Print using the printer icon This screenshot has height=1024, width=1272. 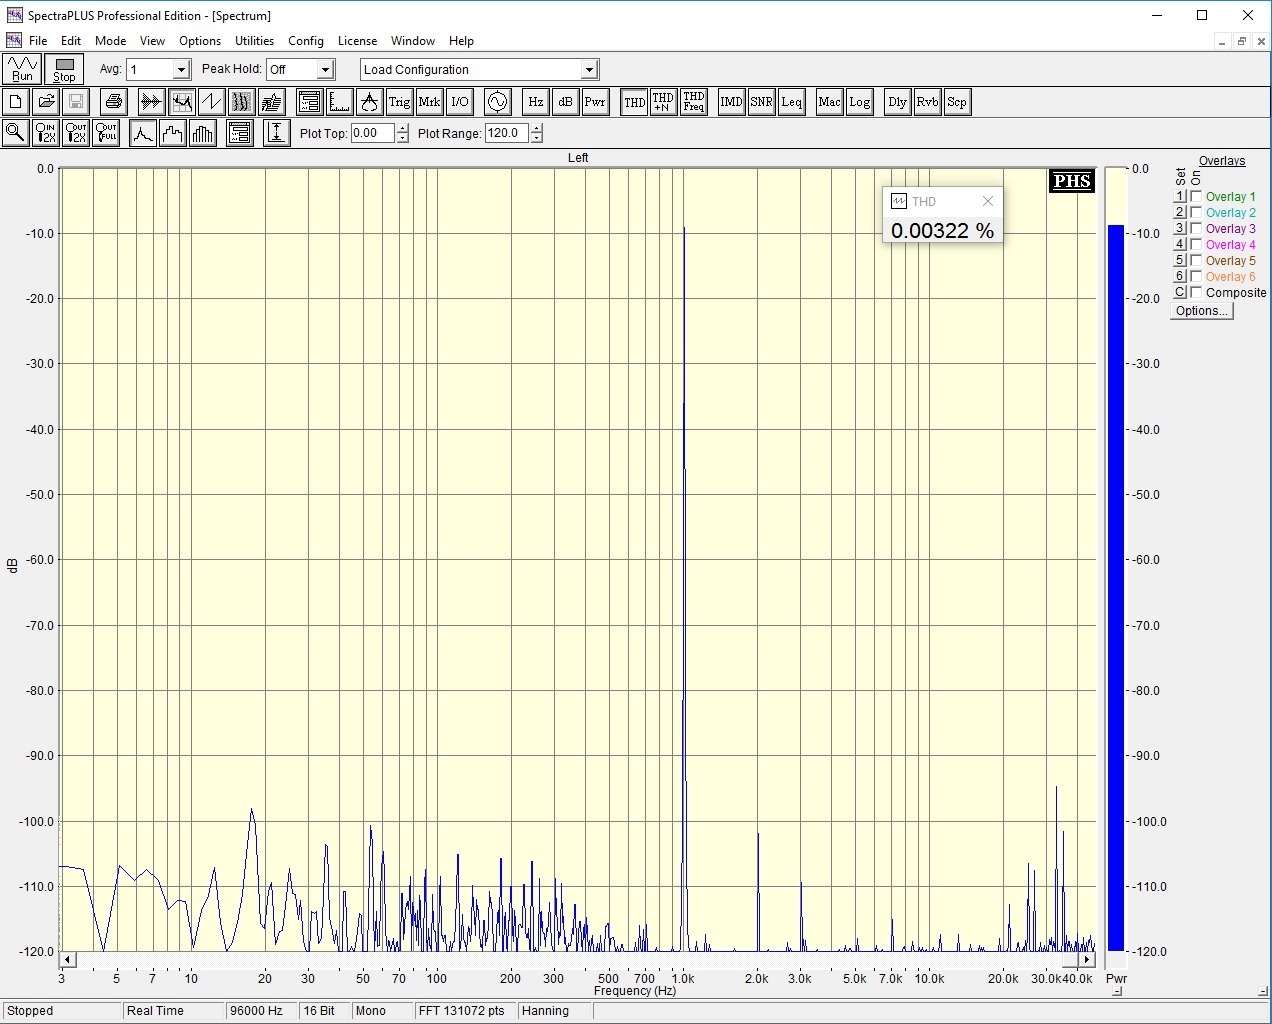coord(114,102)
